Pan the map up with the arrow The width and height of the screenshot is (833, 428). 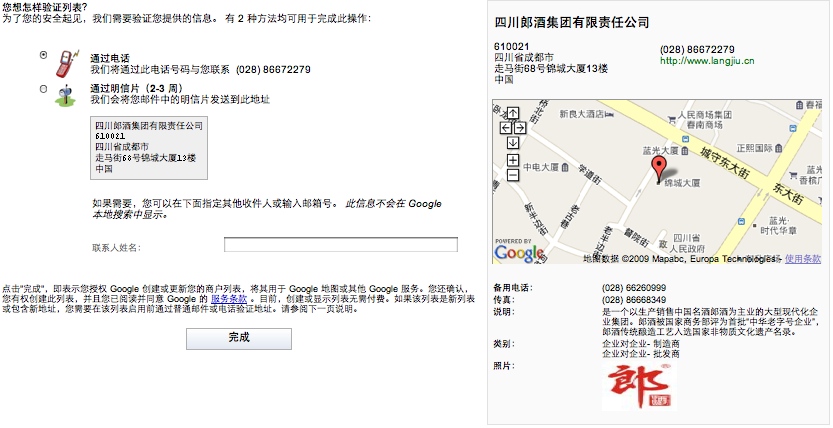click(513, 113)
